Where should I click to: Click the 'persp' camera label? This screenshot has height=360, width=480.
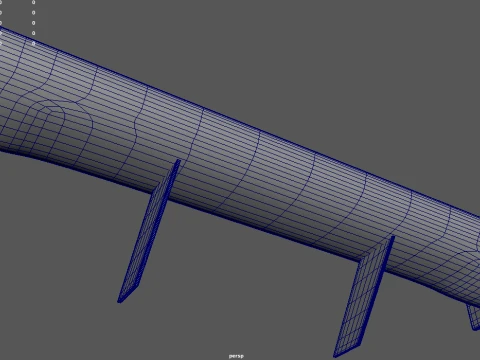coord(236,356)
